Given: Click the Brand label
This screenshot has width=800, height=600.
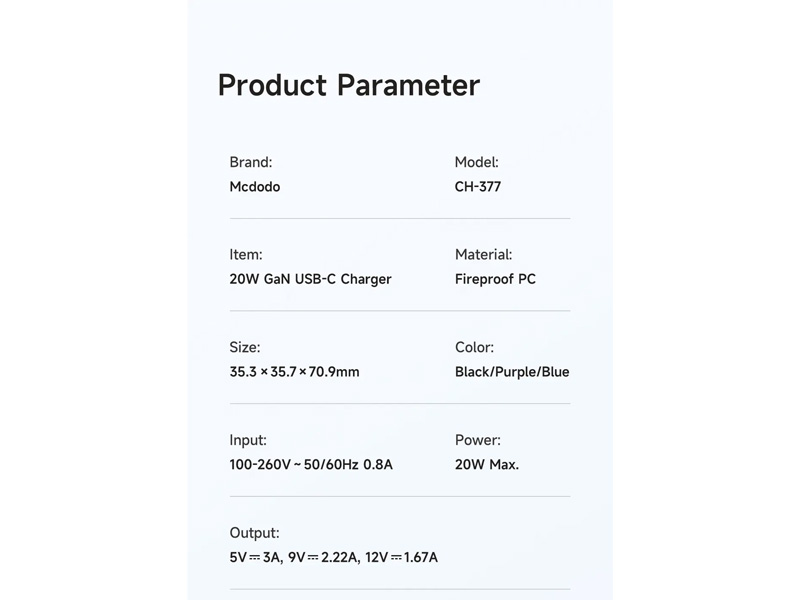Looking at the screenshot, I should click(x=250, y=162).
